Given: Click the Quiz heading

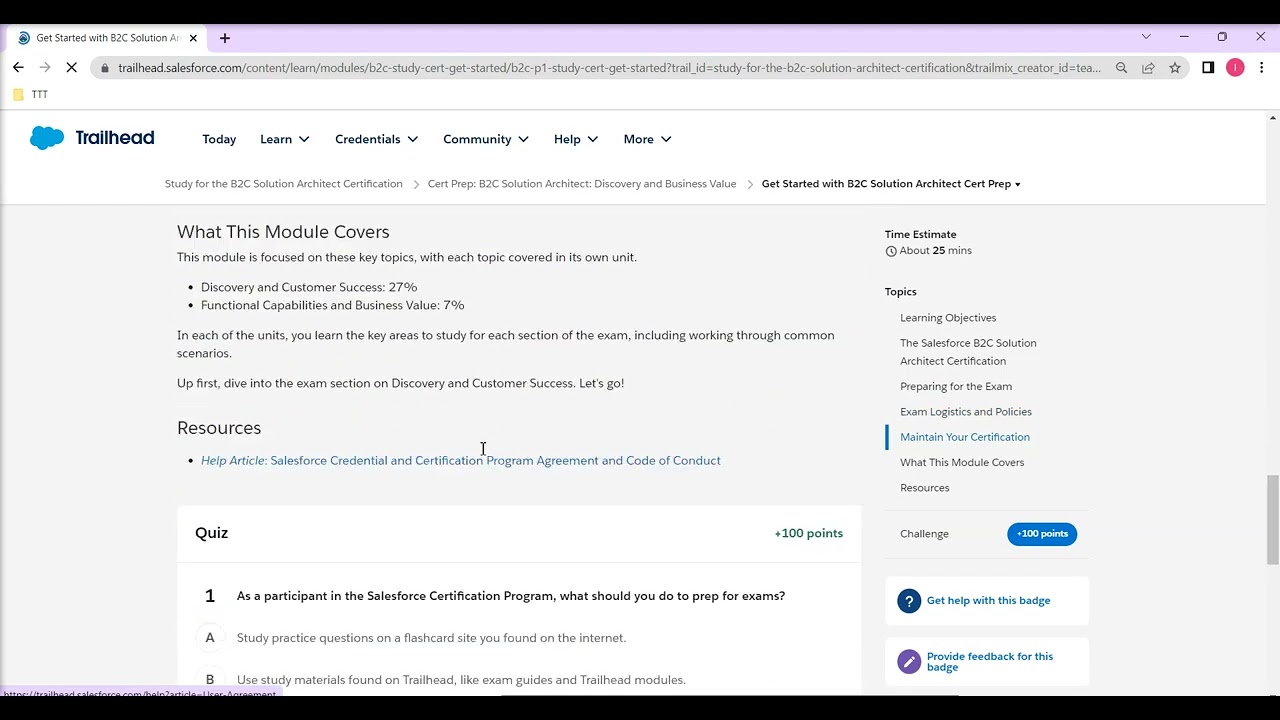Looking at the screenshot, I should (212, 533).
